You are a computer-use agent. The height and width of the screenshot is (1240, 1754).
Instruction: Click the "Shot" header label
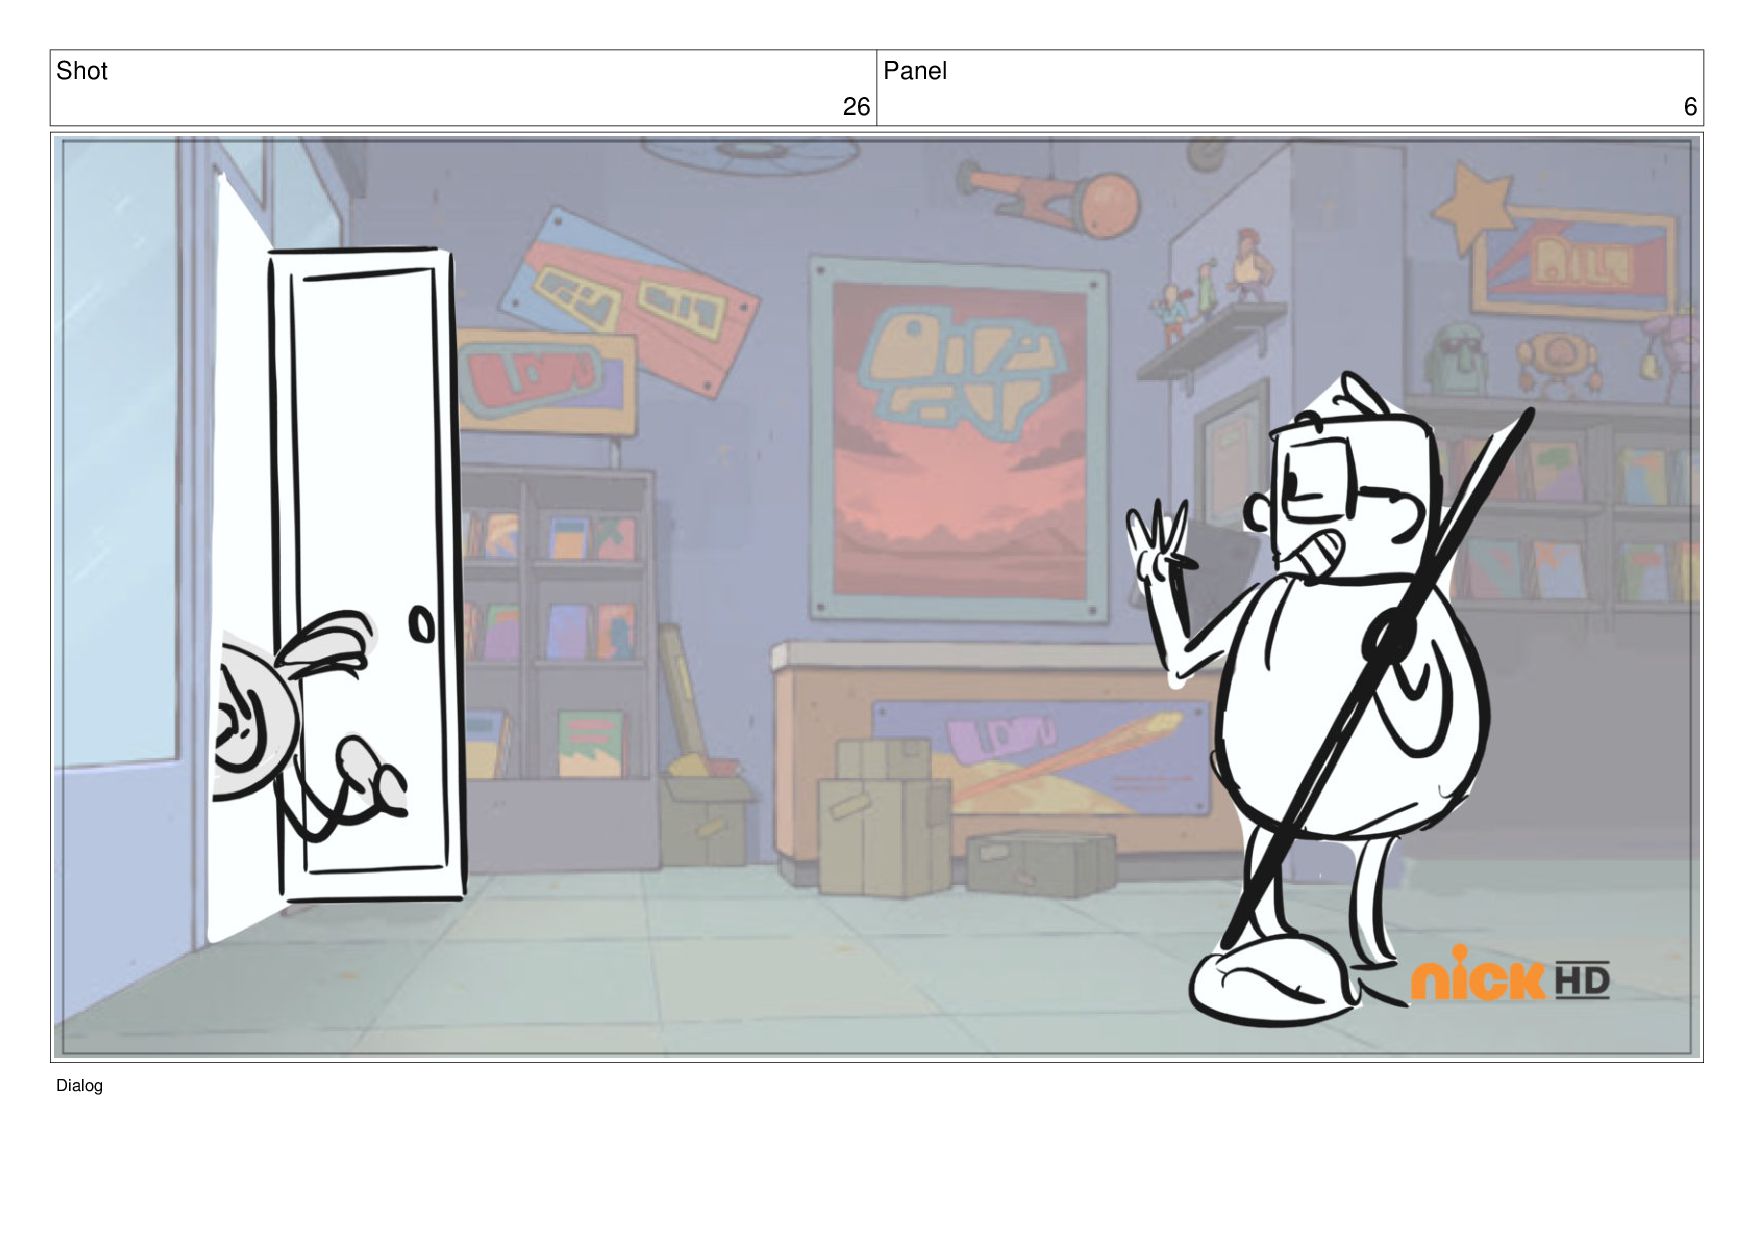click(81, 71)
